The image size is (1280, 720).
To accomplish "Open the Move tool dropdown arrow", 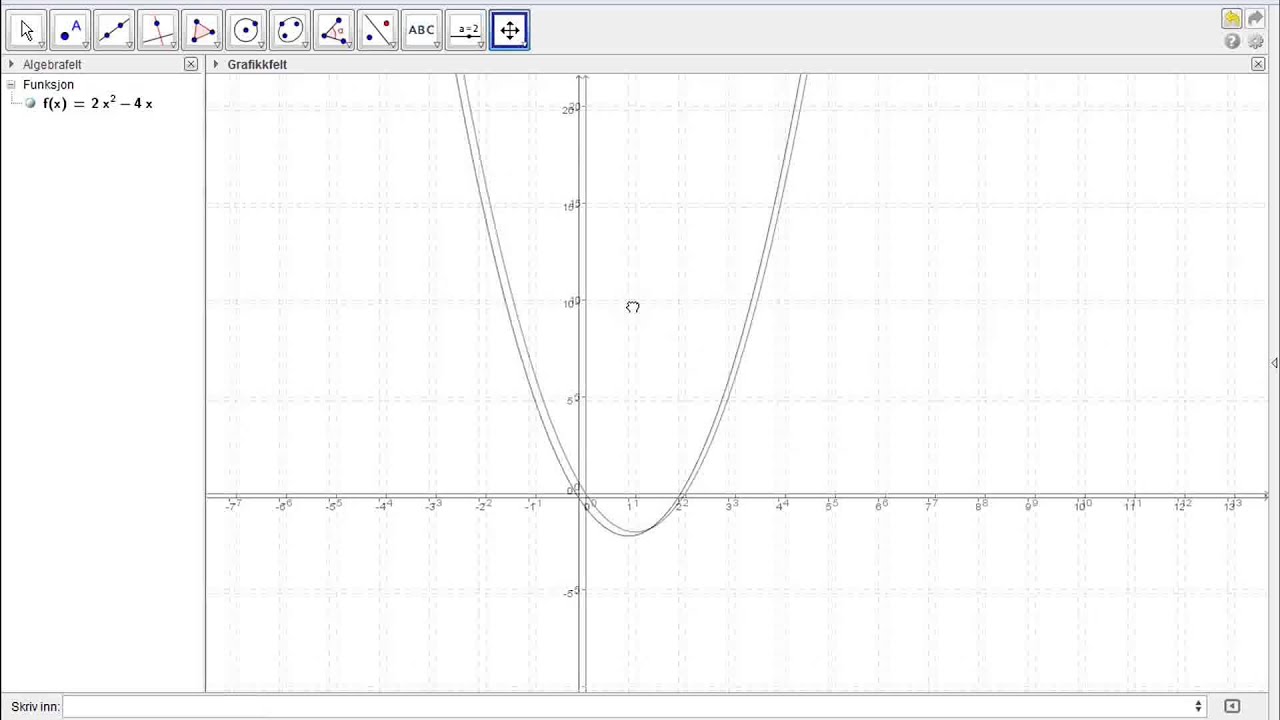I will pyautogui.click(x=42, y=45).
